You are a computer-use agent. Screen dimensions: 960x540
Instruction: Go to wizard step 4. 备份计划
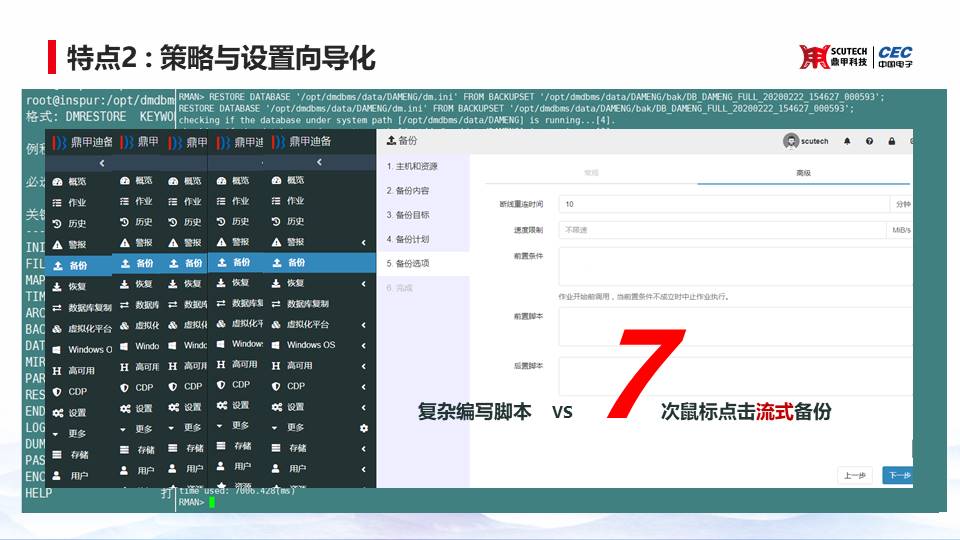pos(424,239)
